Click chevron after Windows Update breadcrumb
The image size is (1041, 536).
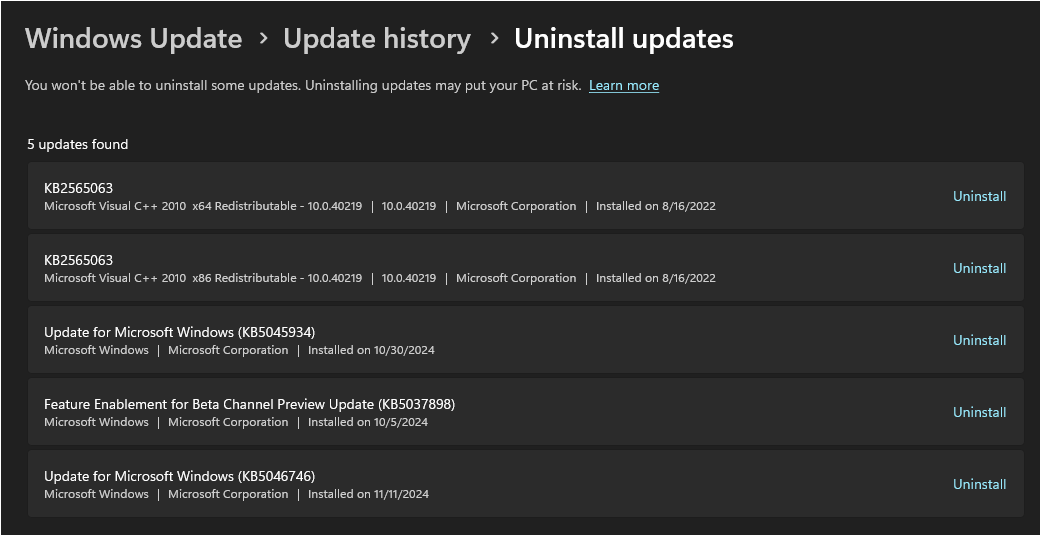pos(263,39)
